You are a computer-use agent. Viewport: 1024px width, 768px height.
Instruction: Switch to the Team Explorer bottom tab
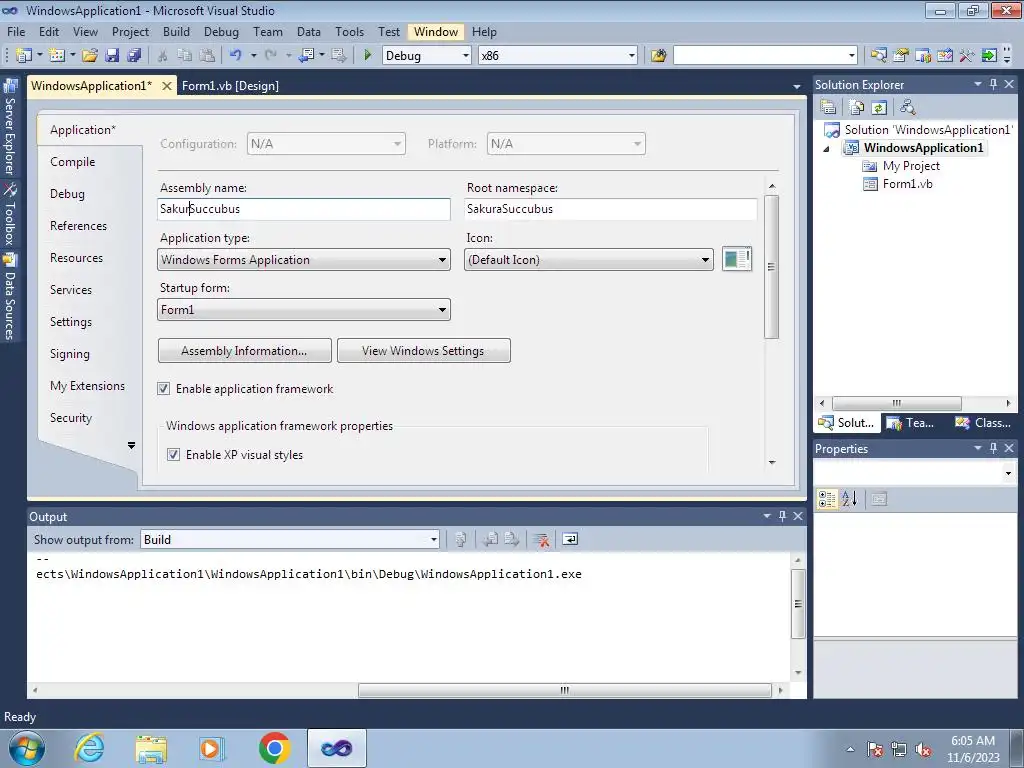click(912, 423)
